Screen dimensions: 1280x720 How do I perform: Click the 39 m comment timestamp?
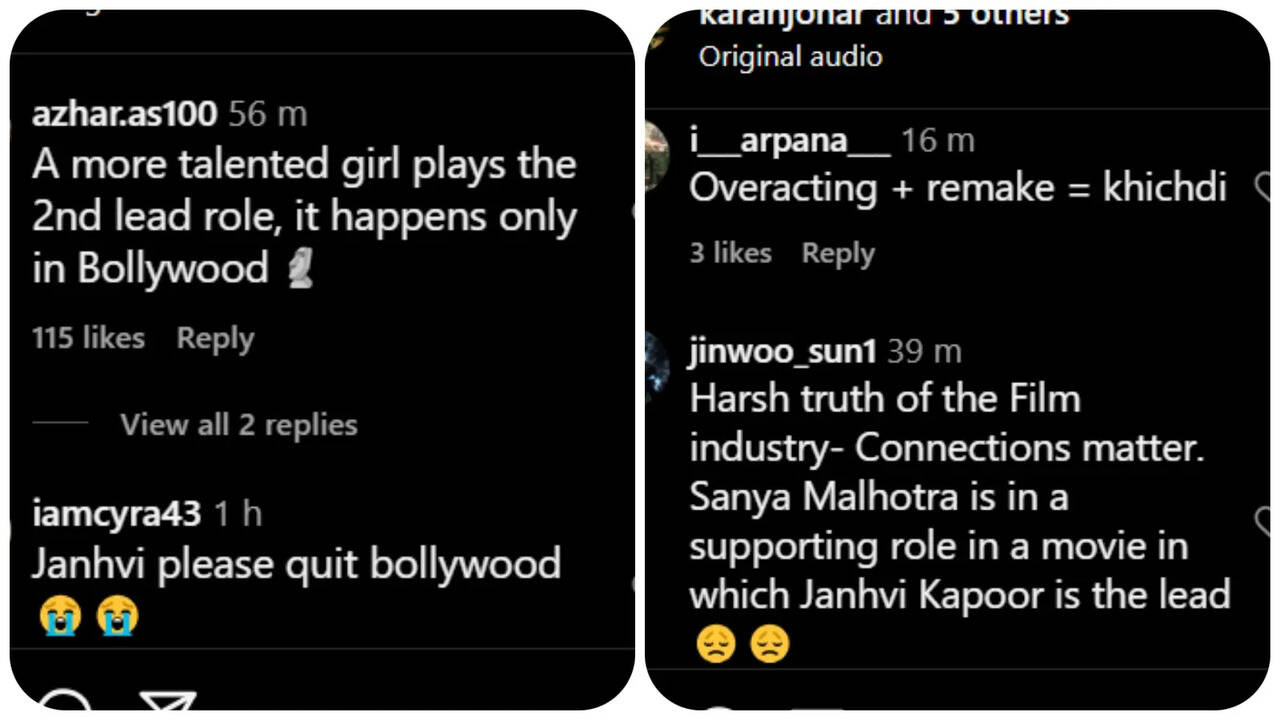click(924, 351)
